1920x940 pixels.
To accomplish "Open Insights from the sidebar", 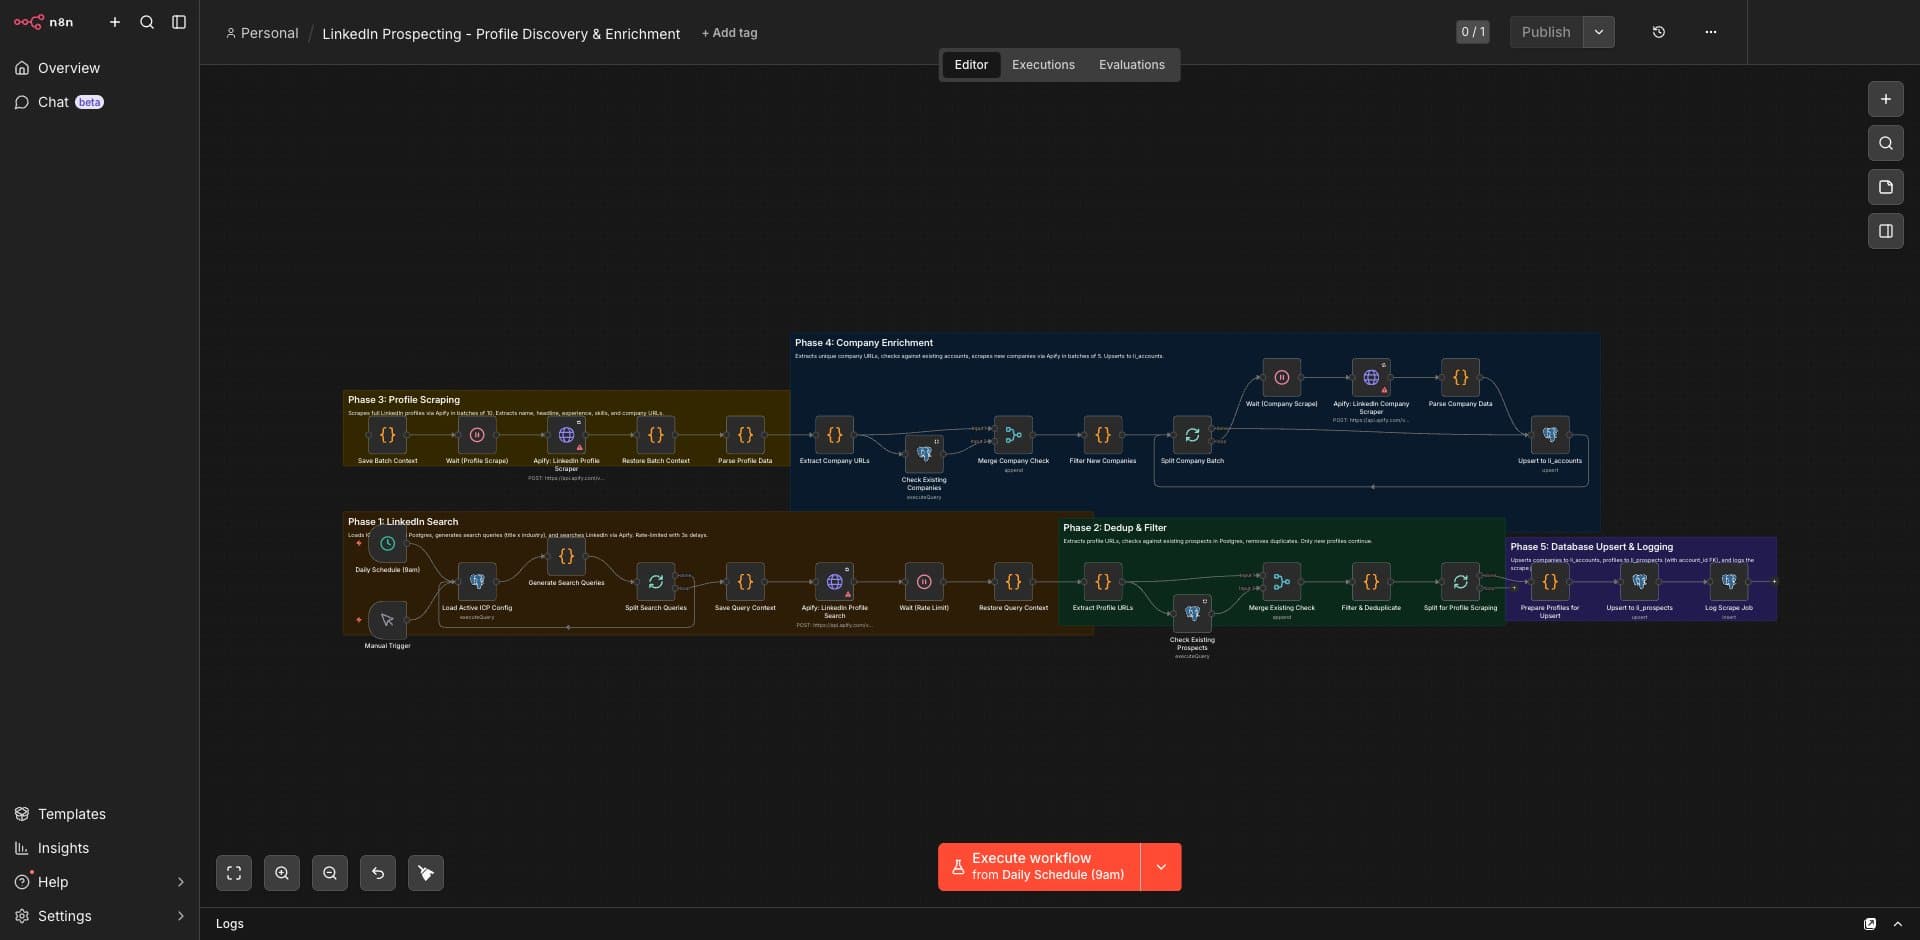I will tap(99, 848).
